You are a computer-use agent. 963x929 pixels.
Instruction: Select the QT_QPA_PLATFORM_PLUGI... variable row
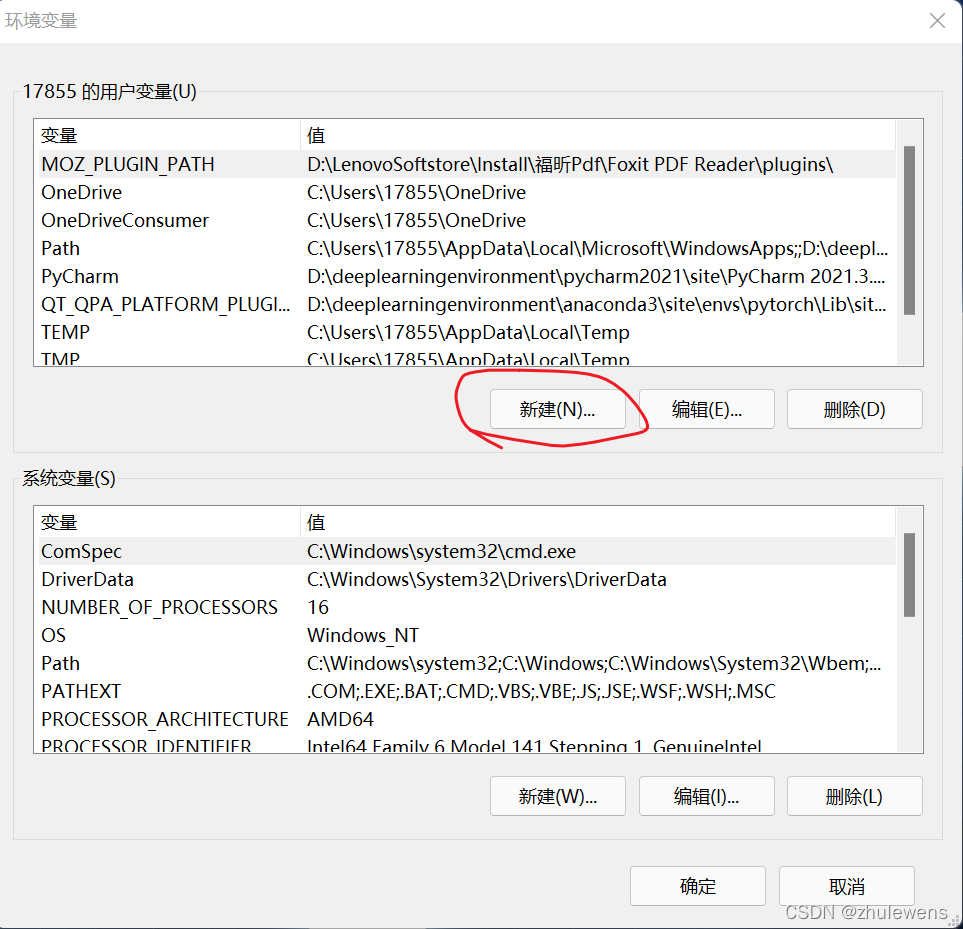coord(467,304)
